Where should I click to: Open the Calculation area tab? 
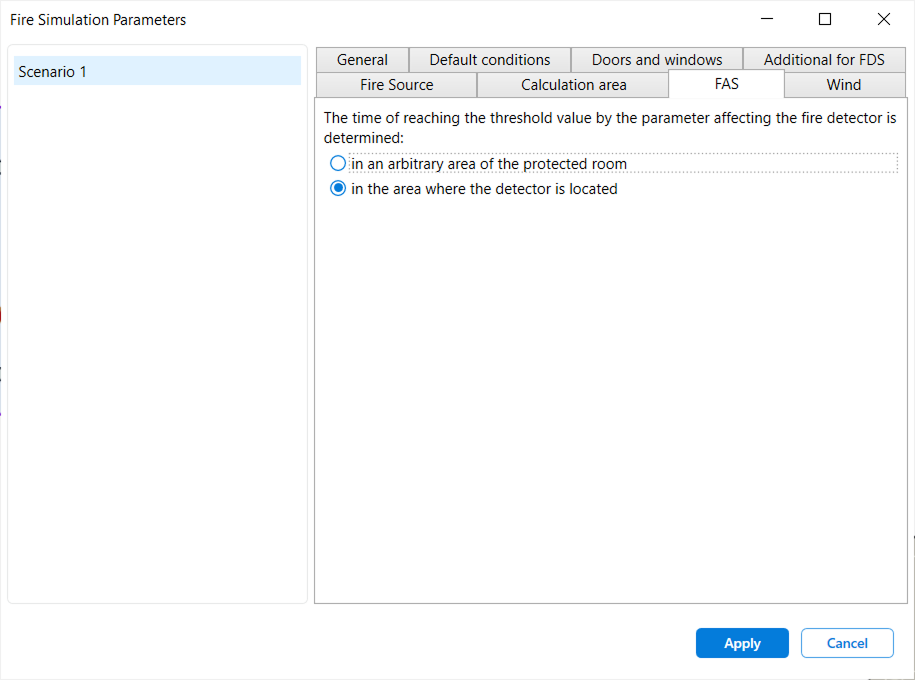tap(572, 85)
